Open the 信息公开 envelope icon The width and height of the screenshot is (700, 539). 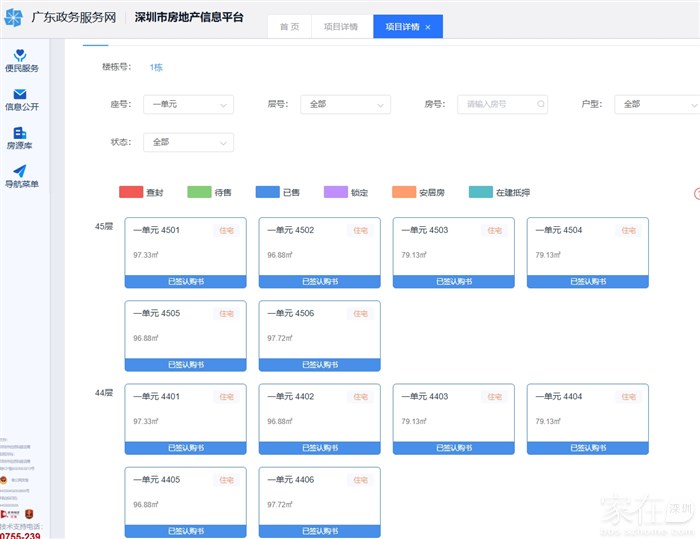tap(20, 94)
